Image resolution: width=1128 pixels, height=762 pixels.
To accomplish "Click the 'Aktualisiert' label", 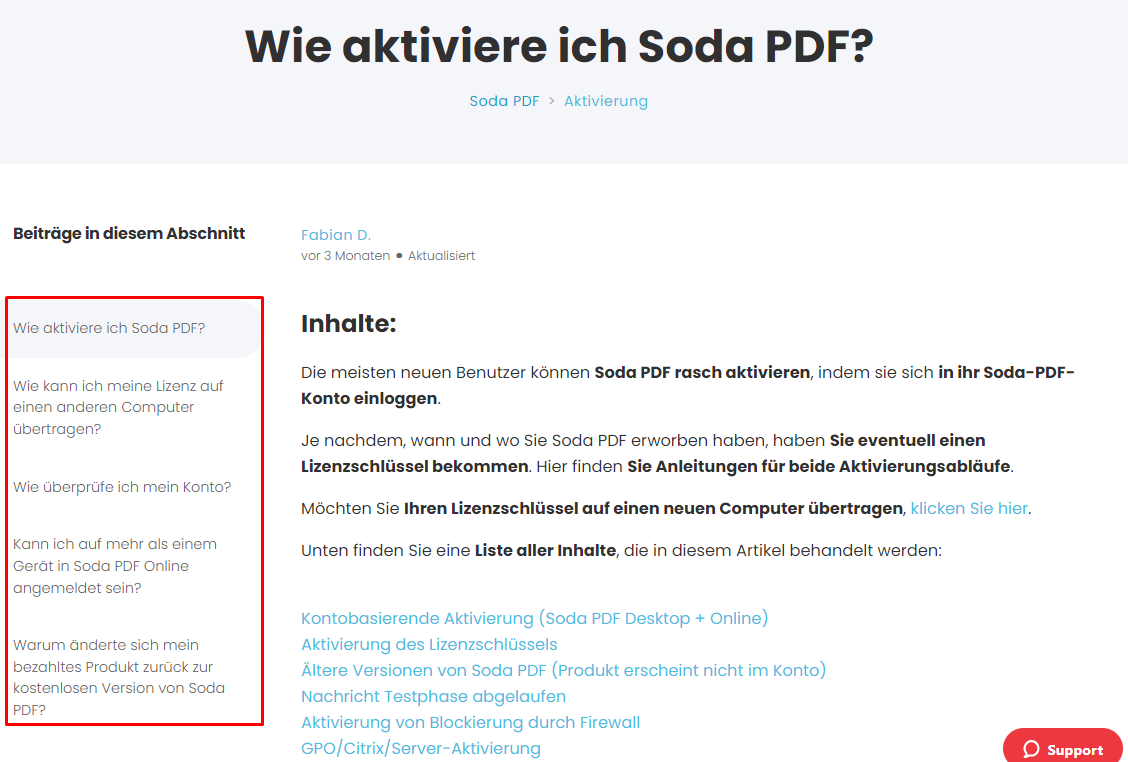I will coord(442,256).
